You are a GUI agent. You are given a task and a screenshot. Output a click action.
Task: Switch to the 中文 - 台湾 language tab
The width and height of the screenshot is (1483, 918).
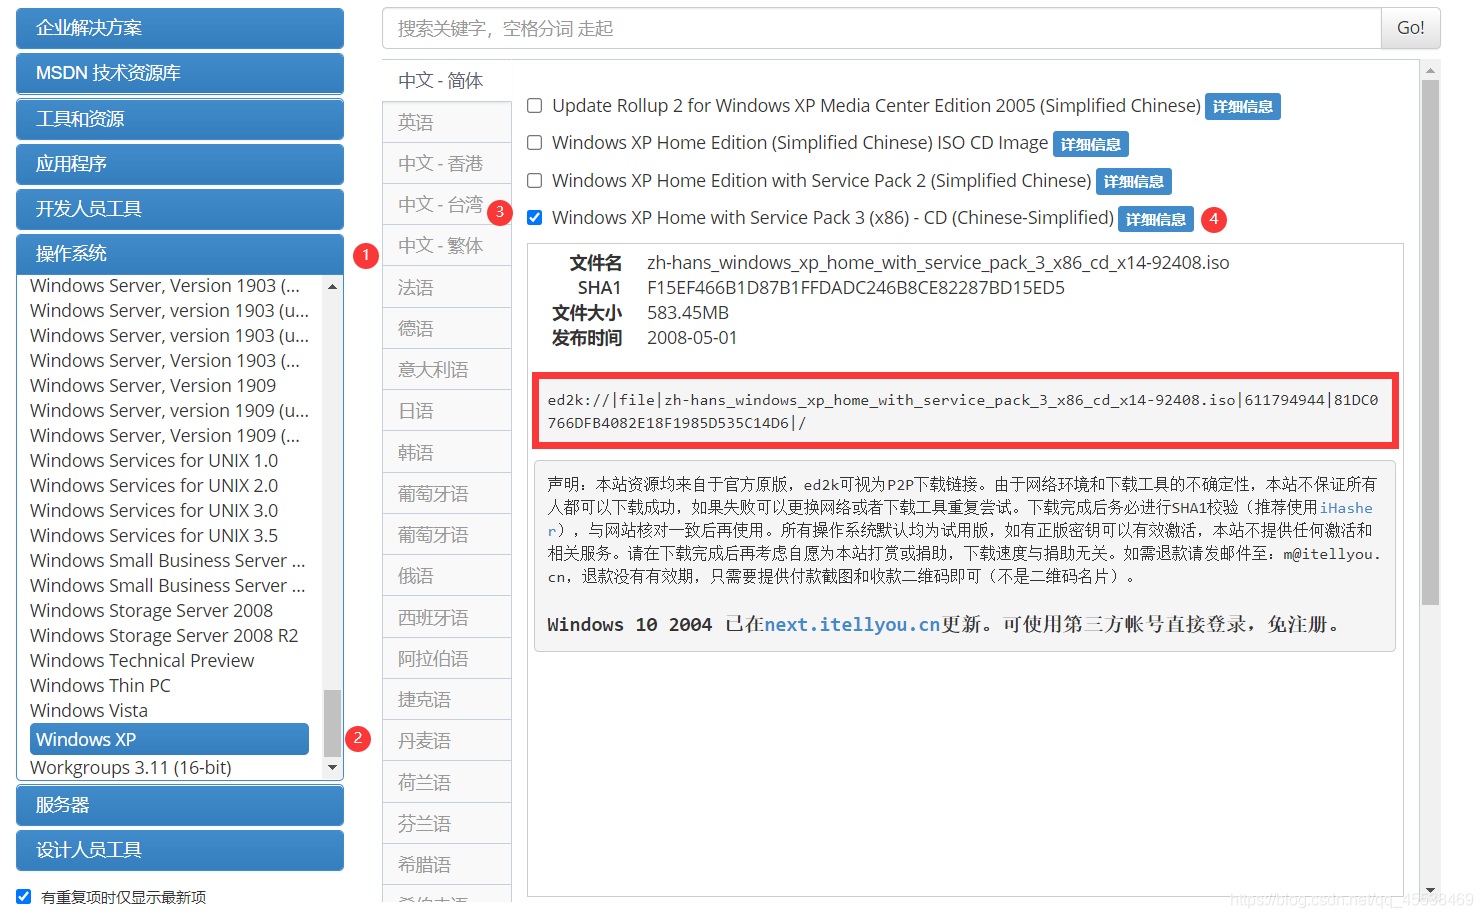[446, 204]
